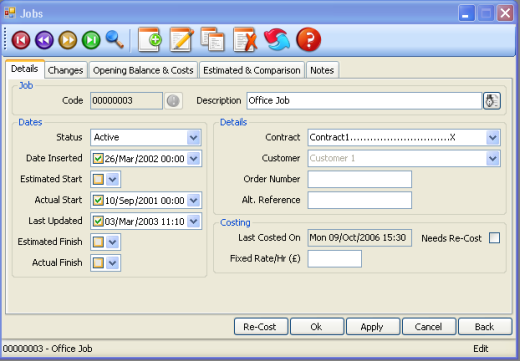
Task: Click the Re-Cost button
Action: (x=261, y=326)
